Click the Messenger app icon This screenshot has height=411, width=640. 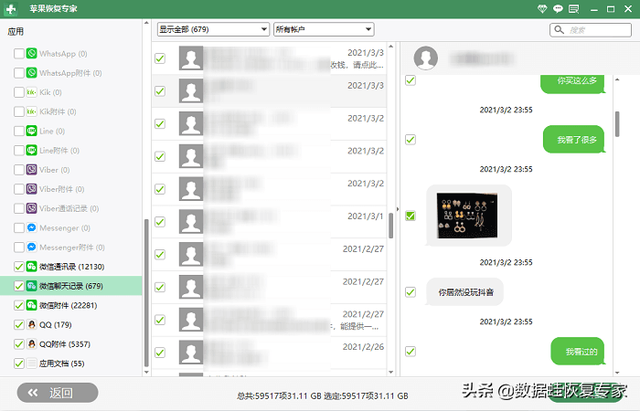pos(31,228)
